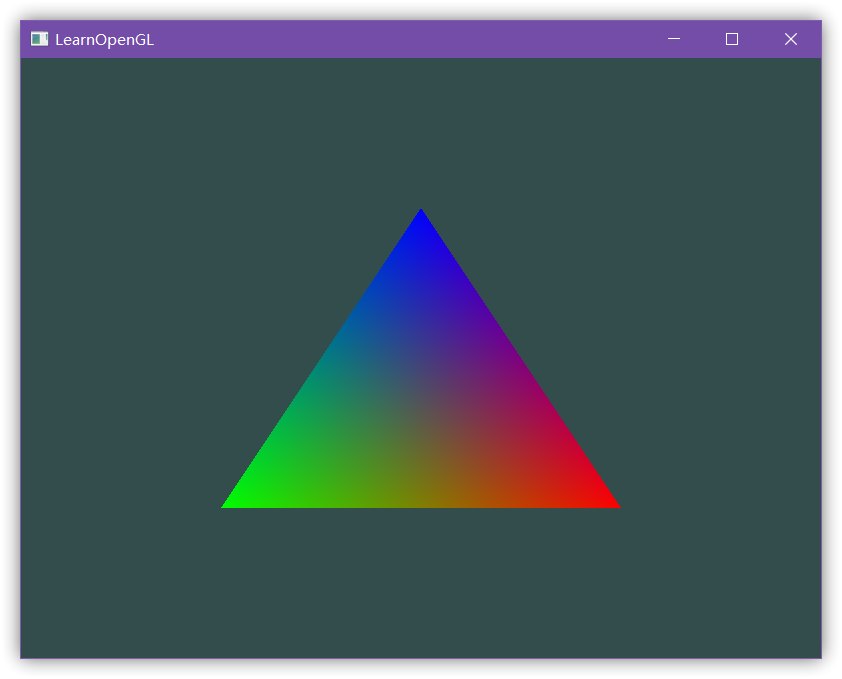Click the blue top vertex of the triangle
842x679 pixels.
(x=421, y=215)
